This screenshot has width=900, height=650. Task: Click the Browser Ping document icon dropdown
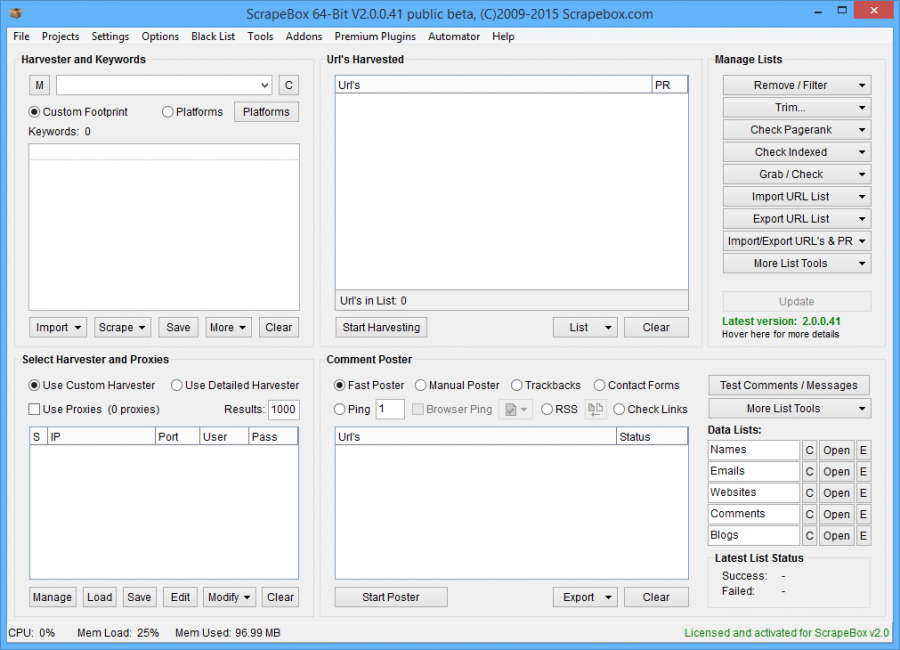(x=517, y=409)
